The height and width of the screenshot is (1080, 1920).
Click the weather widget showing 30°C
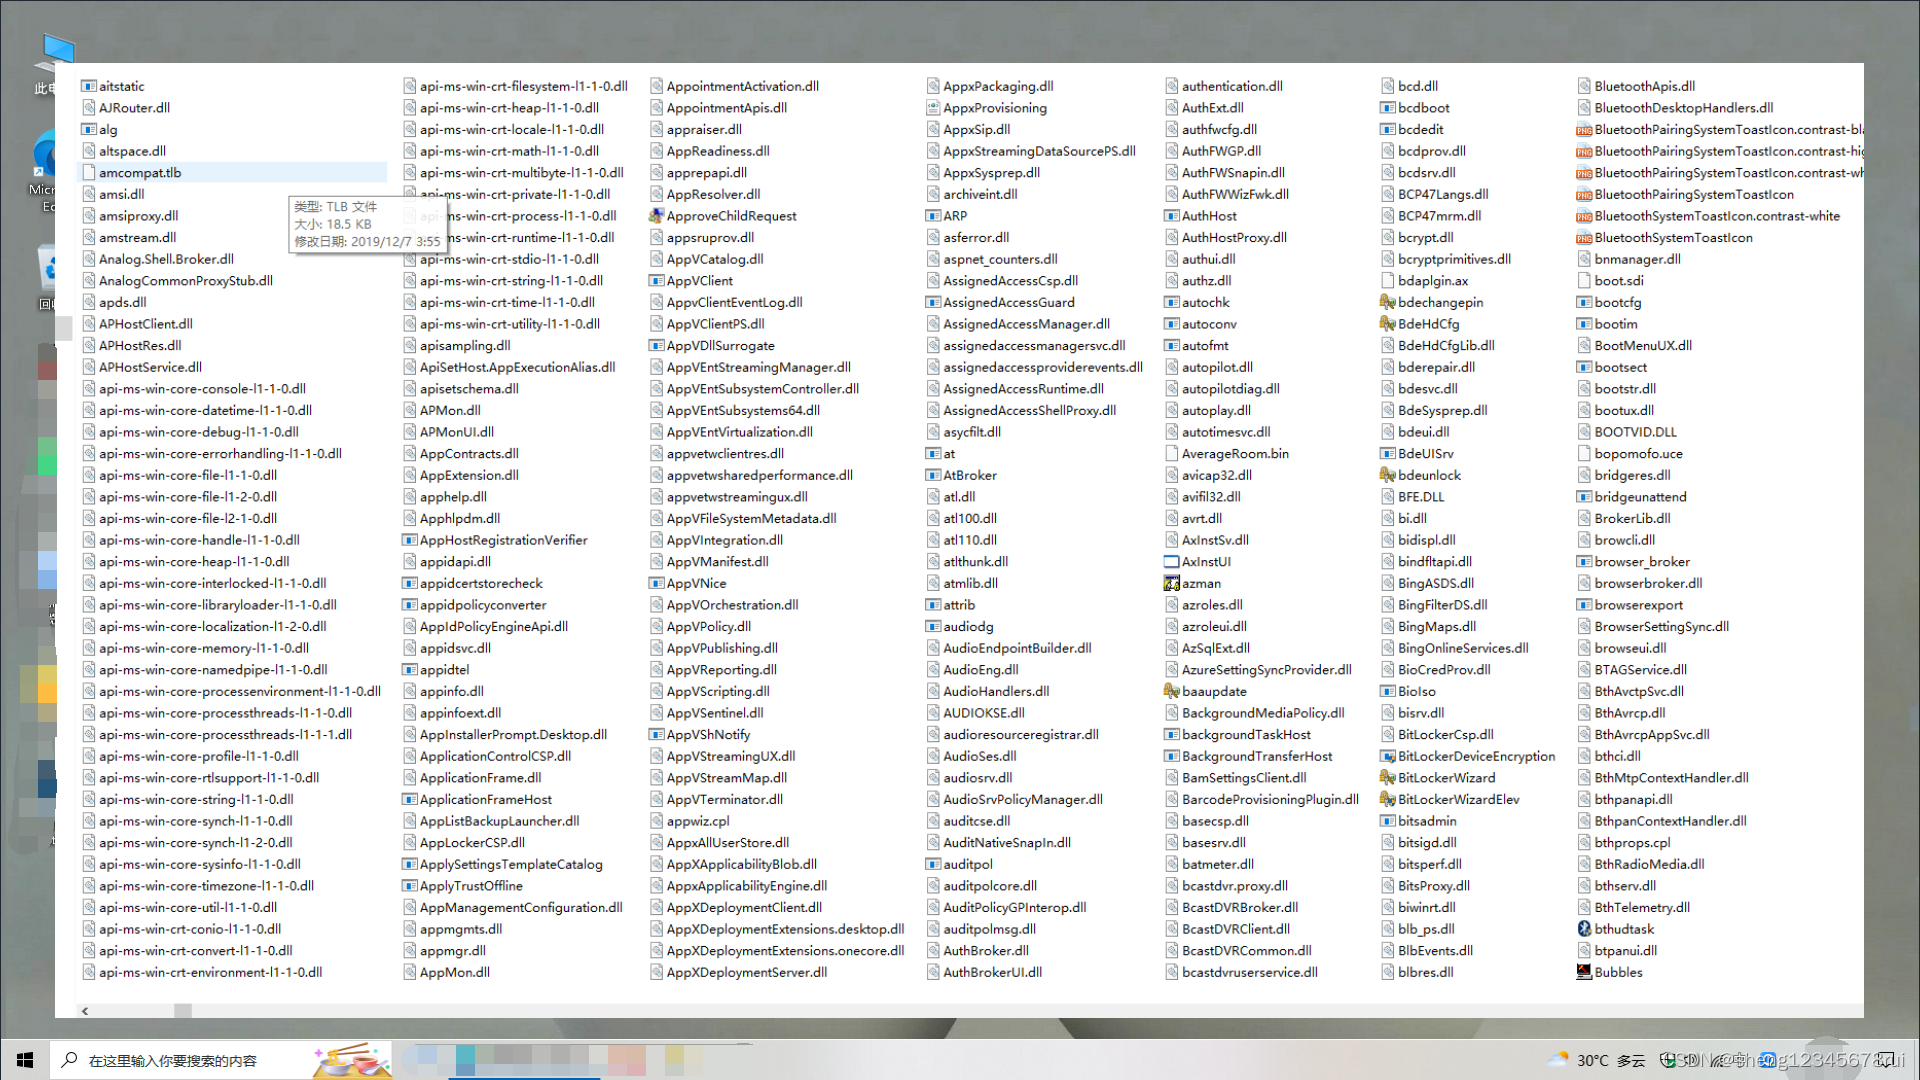pos(1595,1060)
